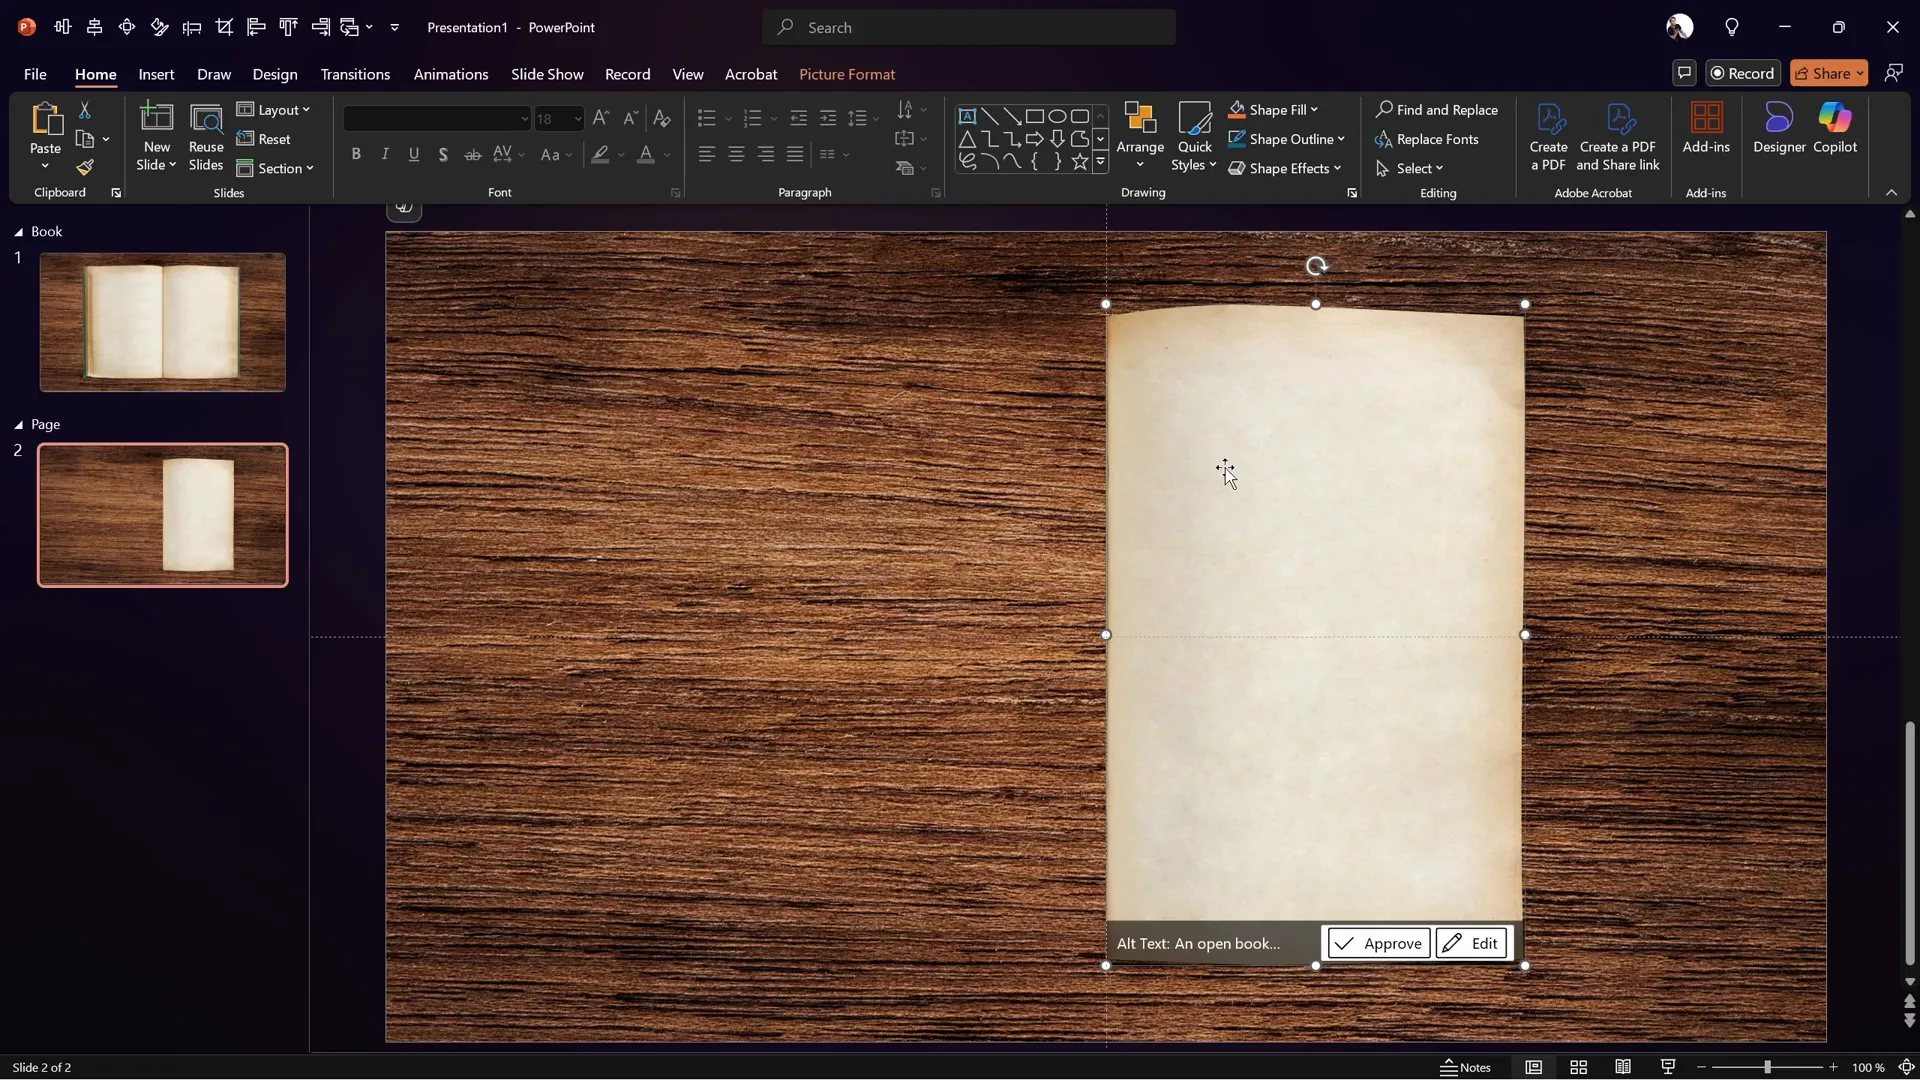Expand the shapes gallery More arrow
Screen dimensions: 1920x1080
tap(1101, 162)
